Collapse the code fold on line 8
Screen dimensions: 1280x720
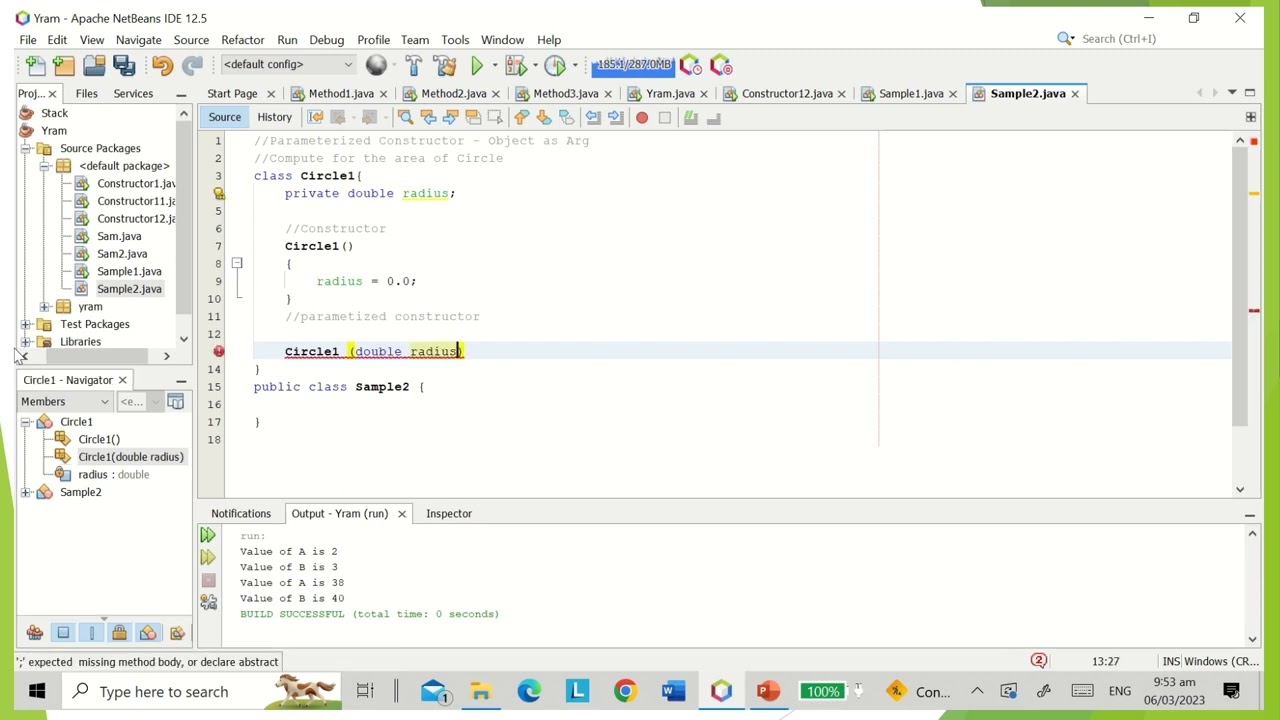click(237, 263)
